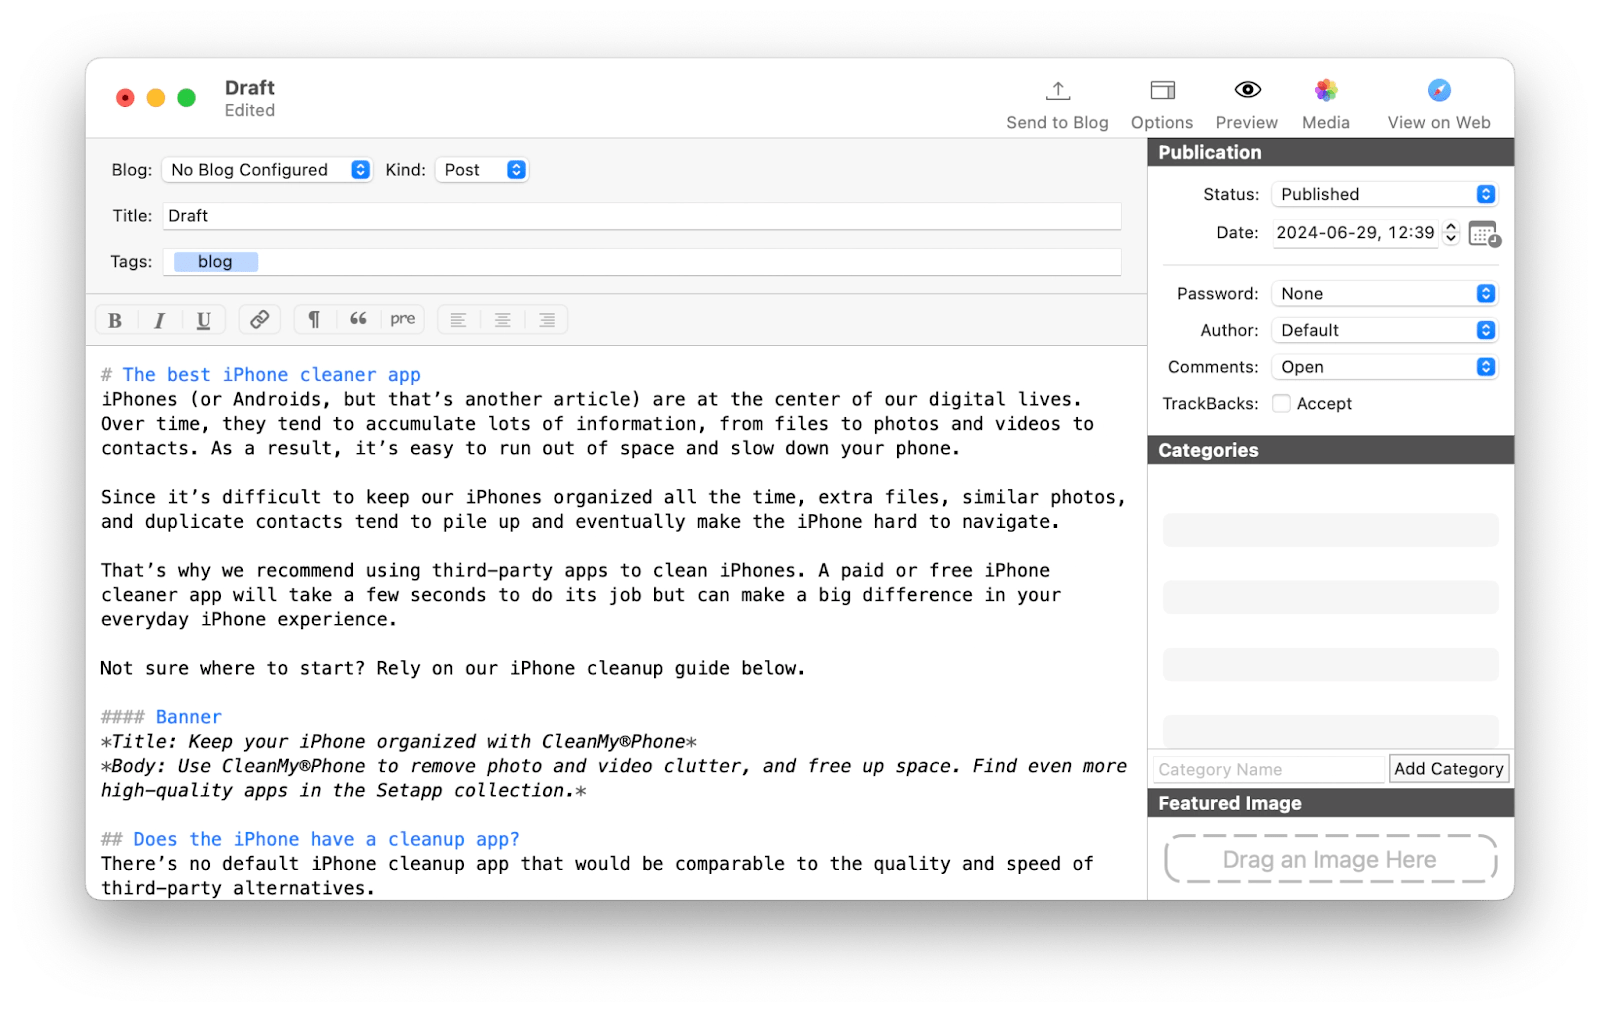Click the pilcrow paragraph icon
Screen dimensions: 1600x1013
[x=313, y=318]
